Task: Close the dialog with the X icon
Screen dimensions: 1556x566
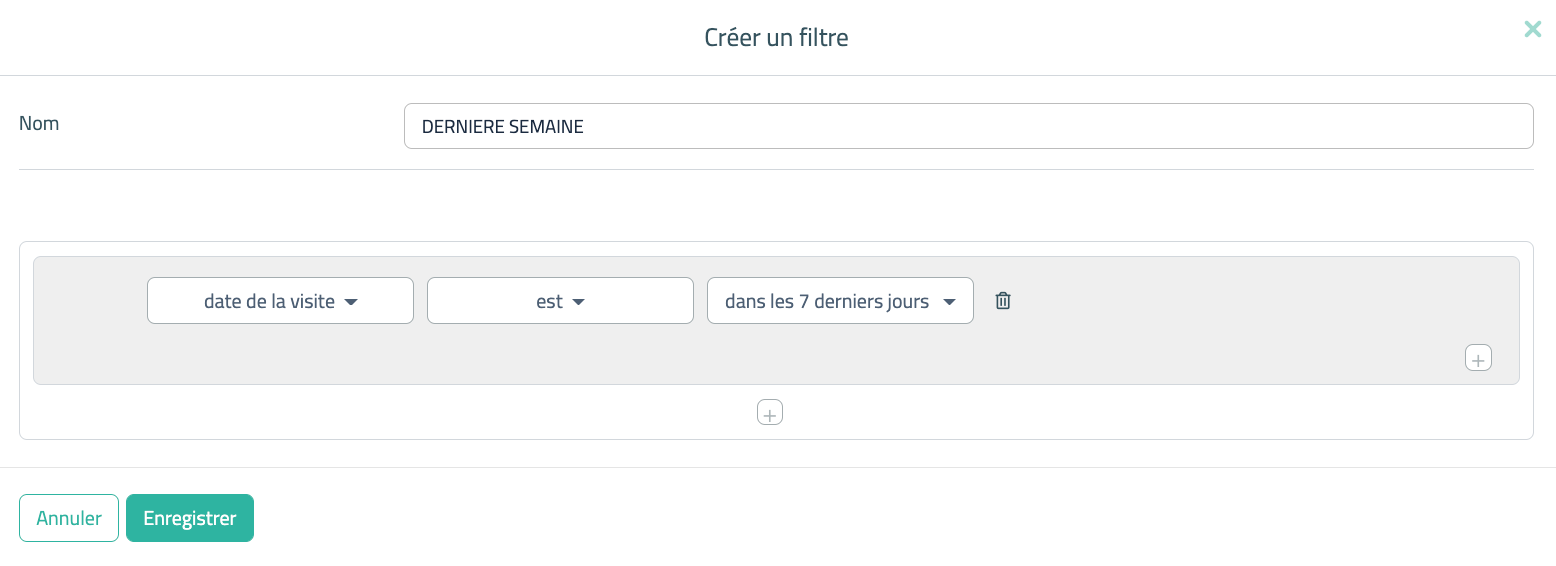Action: click(x=1532, y=29)
